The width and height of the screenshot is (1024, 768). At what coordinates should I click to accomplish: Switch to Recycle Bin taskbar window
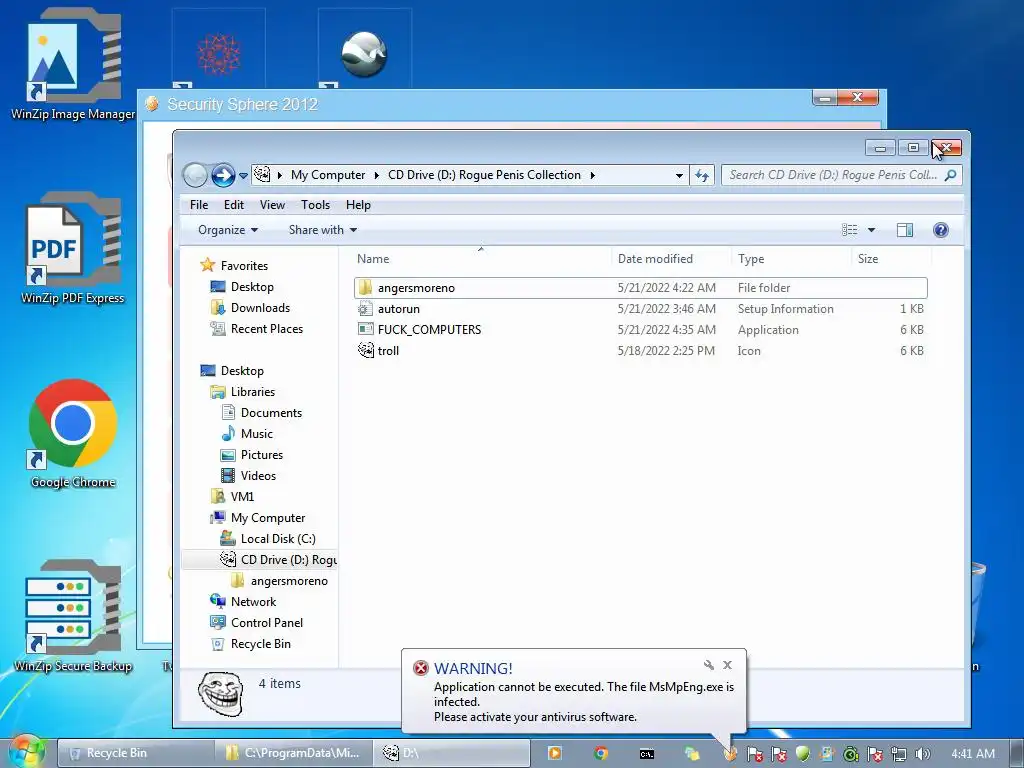tap(136, 753)
